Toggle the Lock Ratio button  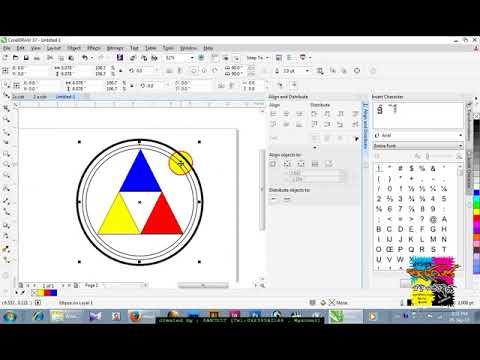[x=121, y=71]
